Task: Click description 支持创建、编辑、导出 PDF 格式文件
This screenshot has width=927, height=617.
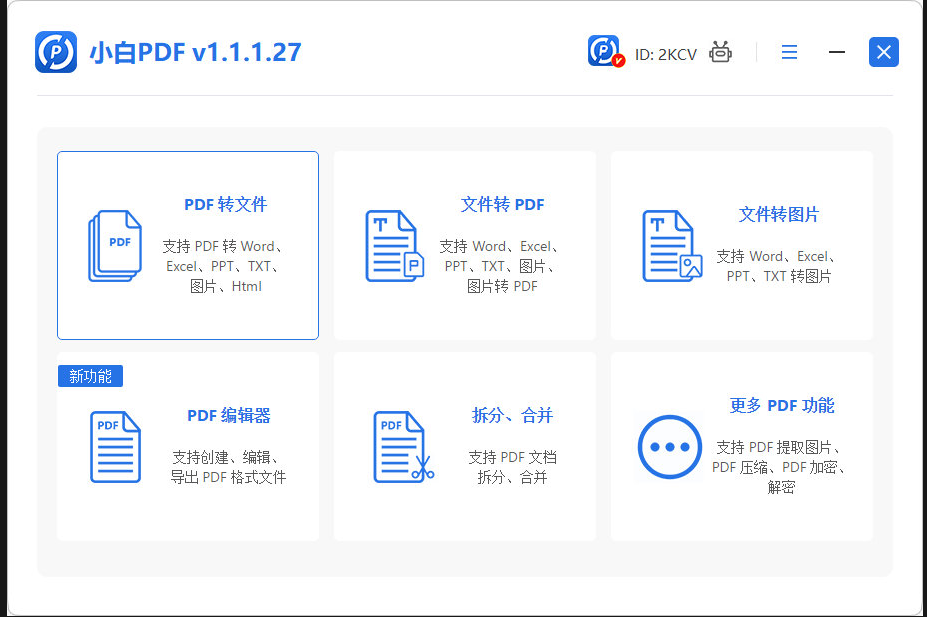Action: (x=228, y=467)
